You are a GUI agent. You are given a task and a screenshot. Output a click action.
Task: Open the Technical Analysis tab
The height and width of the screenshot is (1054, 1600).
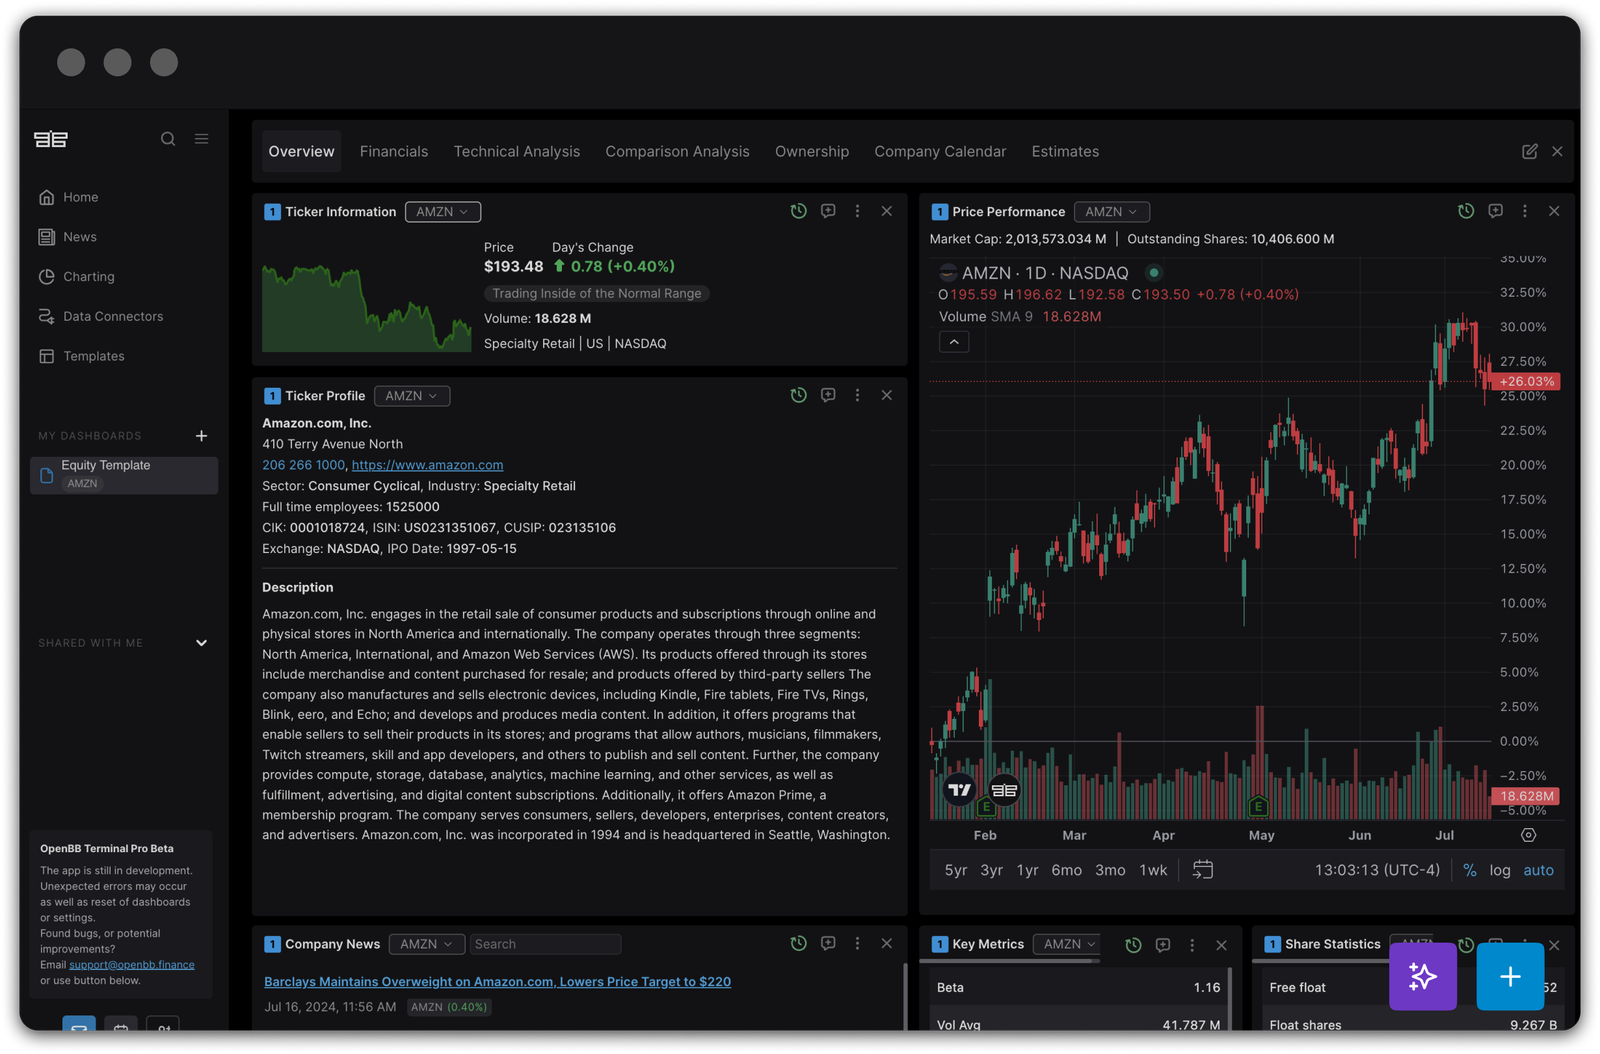[x=516, y=151]
